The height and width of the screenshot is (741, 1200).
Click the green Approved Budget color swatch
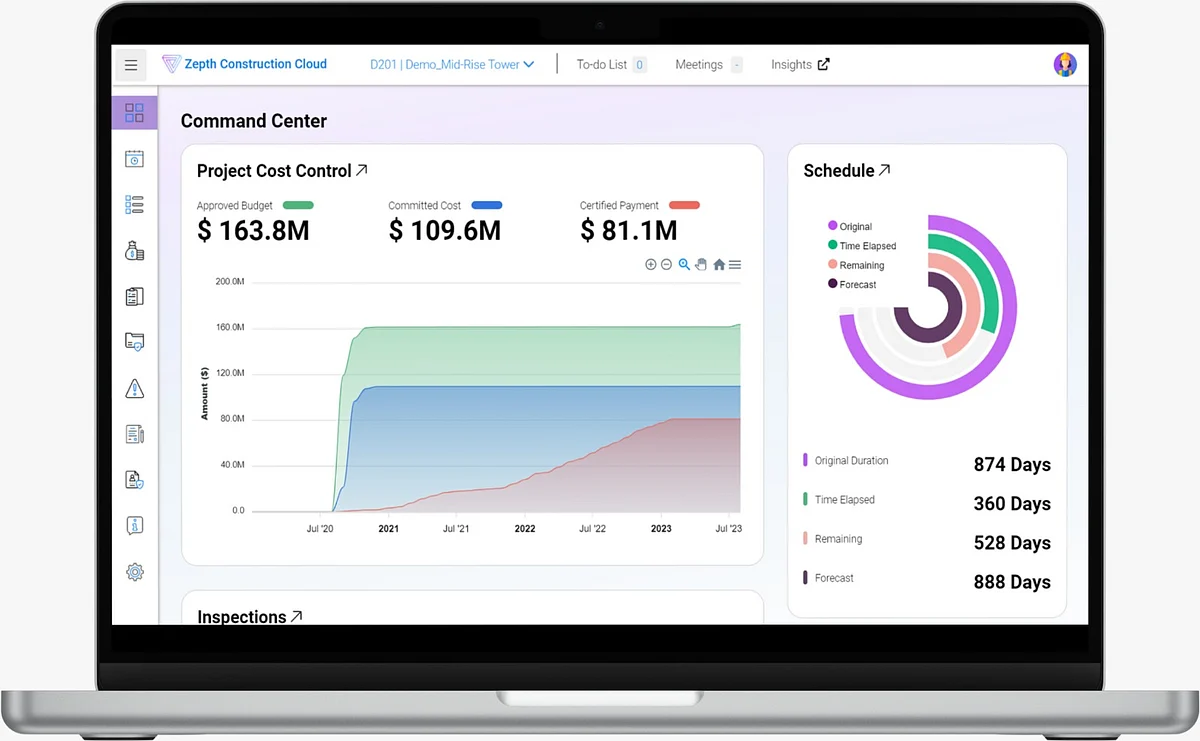298,205
